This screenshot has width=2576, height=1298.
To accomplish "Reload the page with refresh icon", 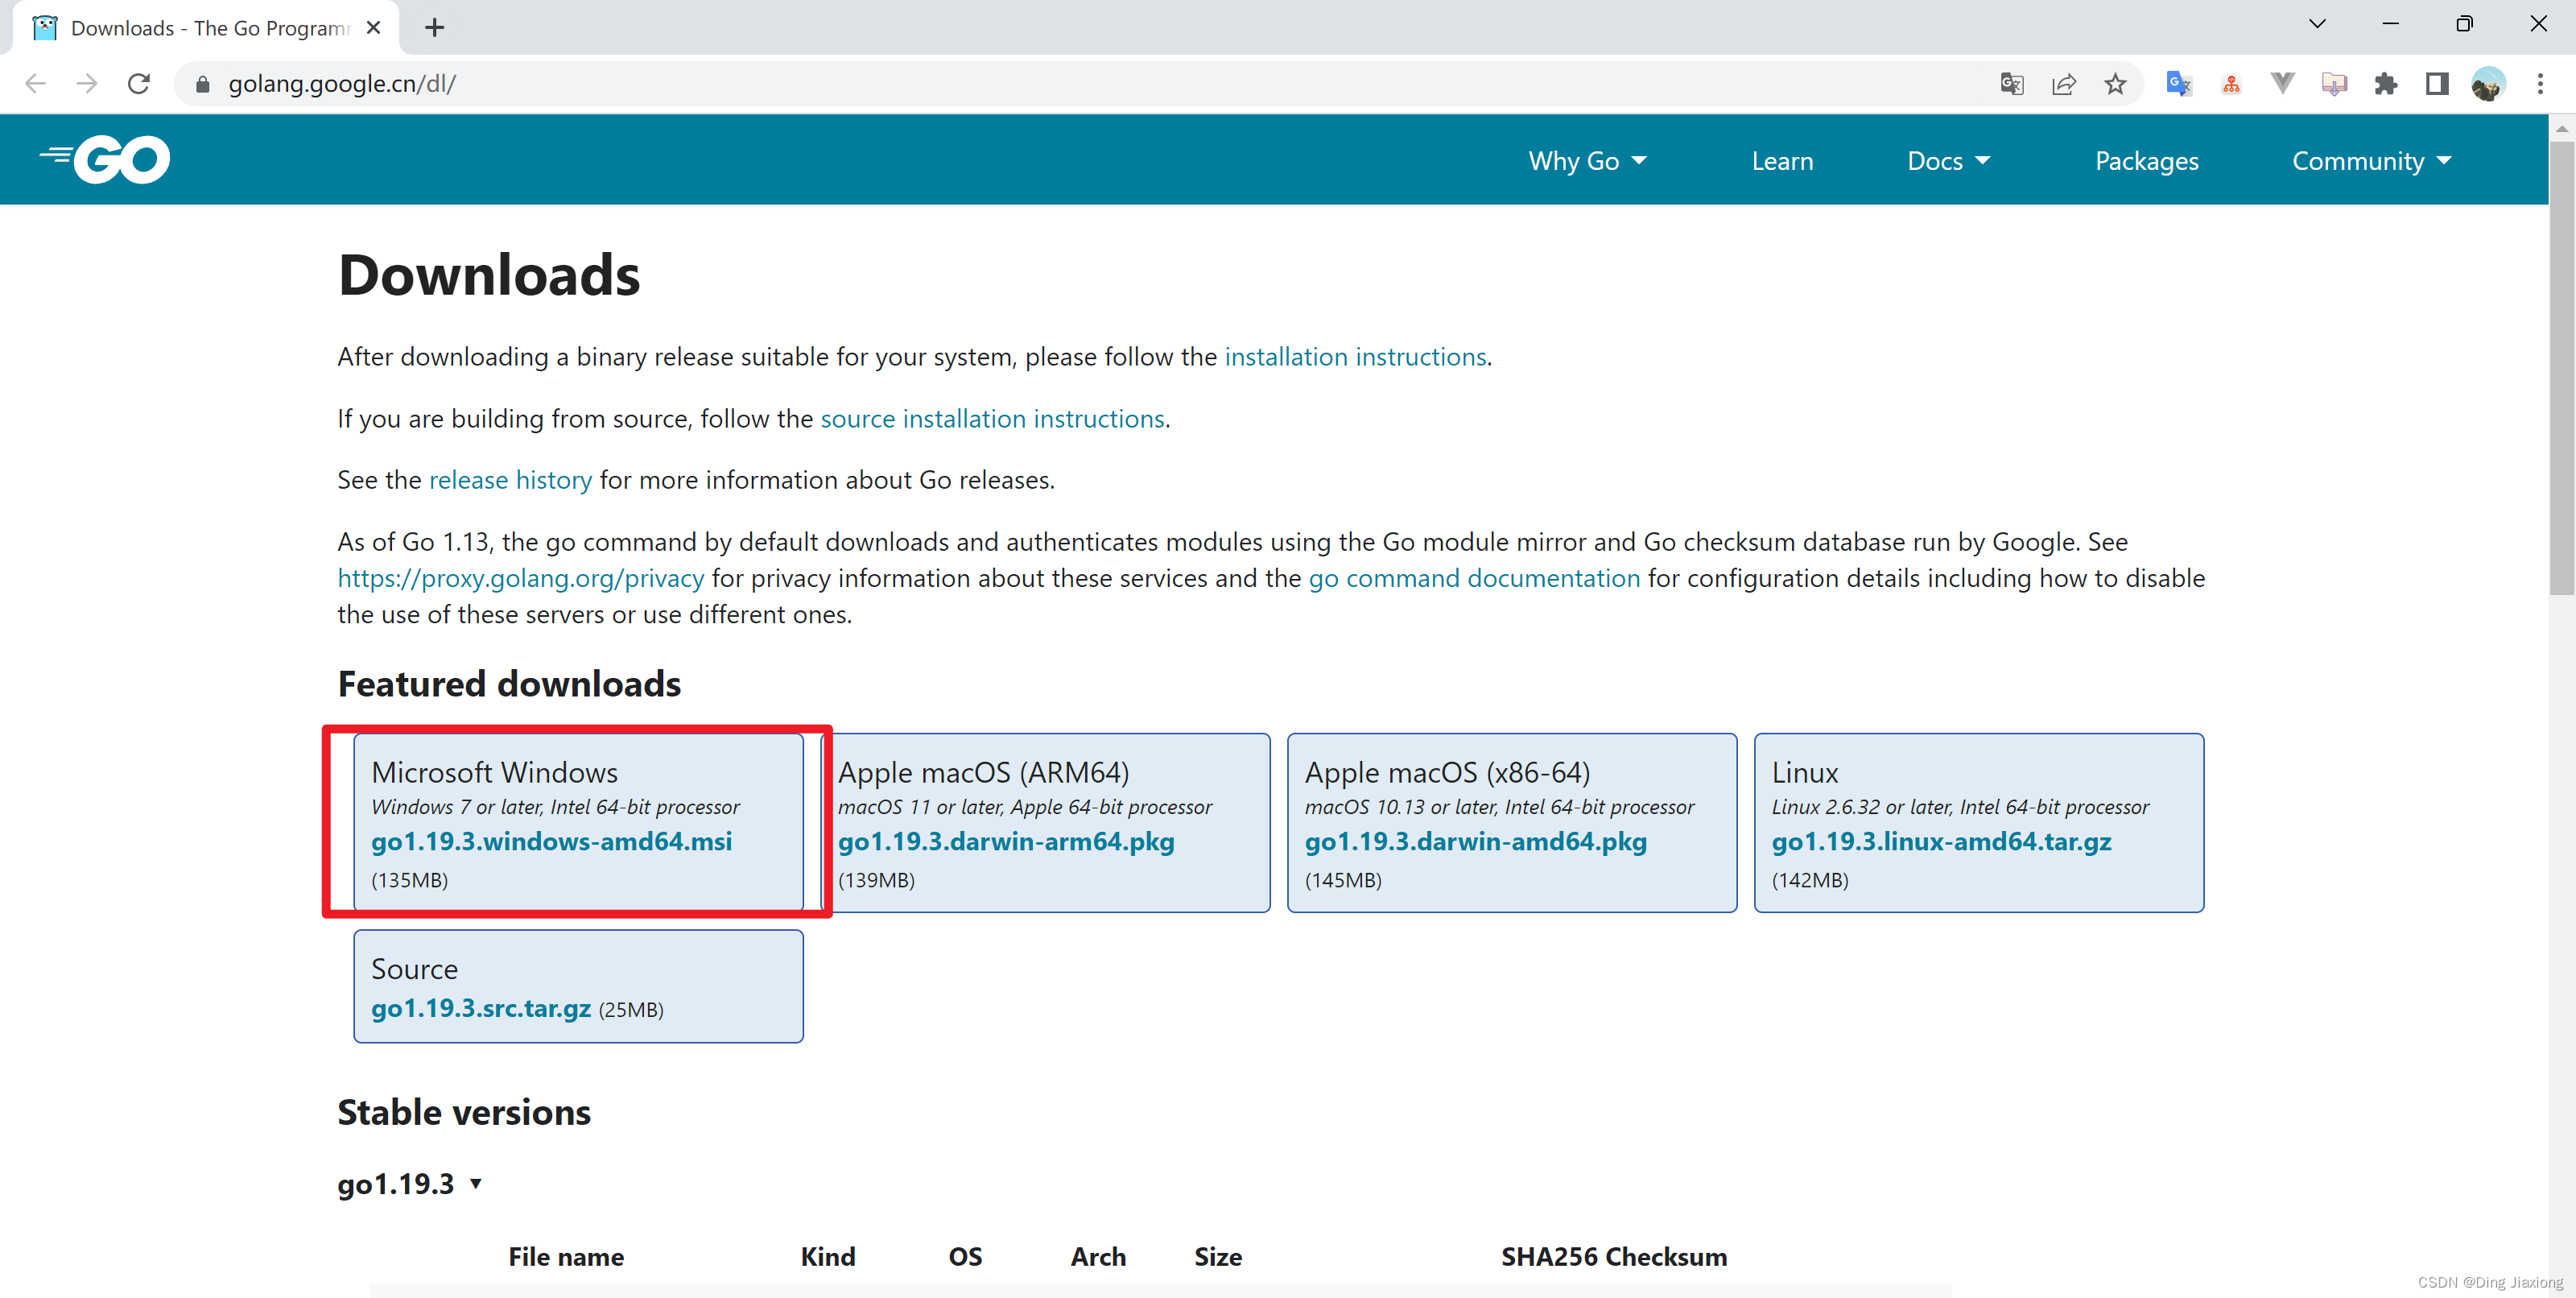I will 139,84.
